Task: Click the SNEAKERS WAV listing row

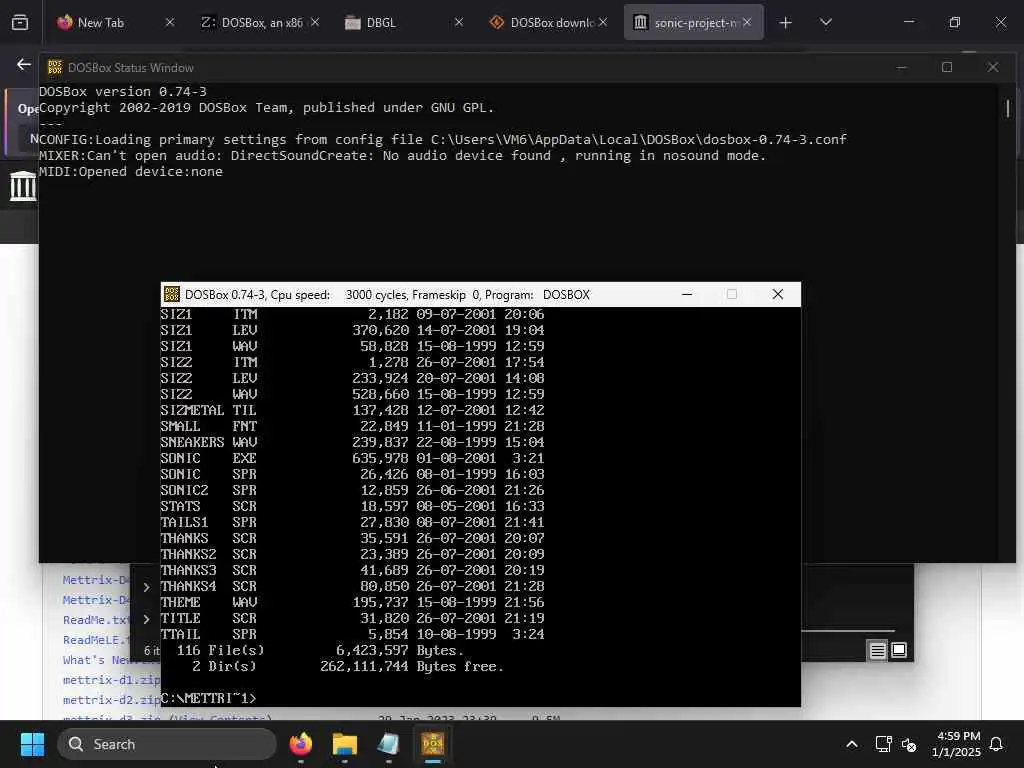Action: click(353, 442)
